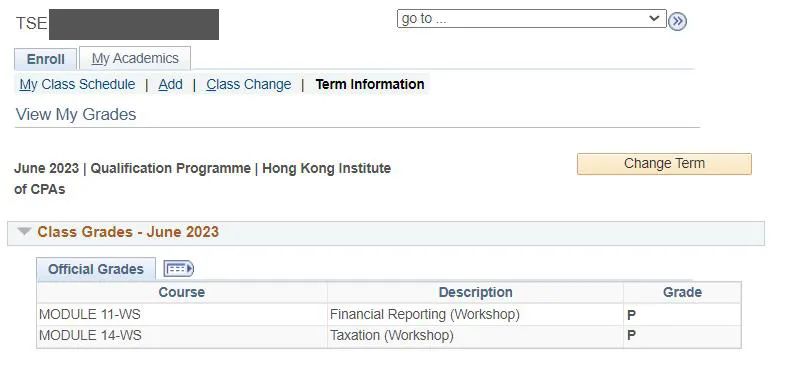
Task: Select the MODULE 11-WS course row
Action: tap(389, 315)
